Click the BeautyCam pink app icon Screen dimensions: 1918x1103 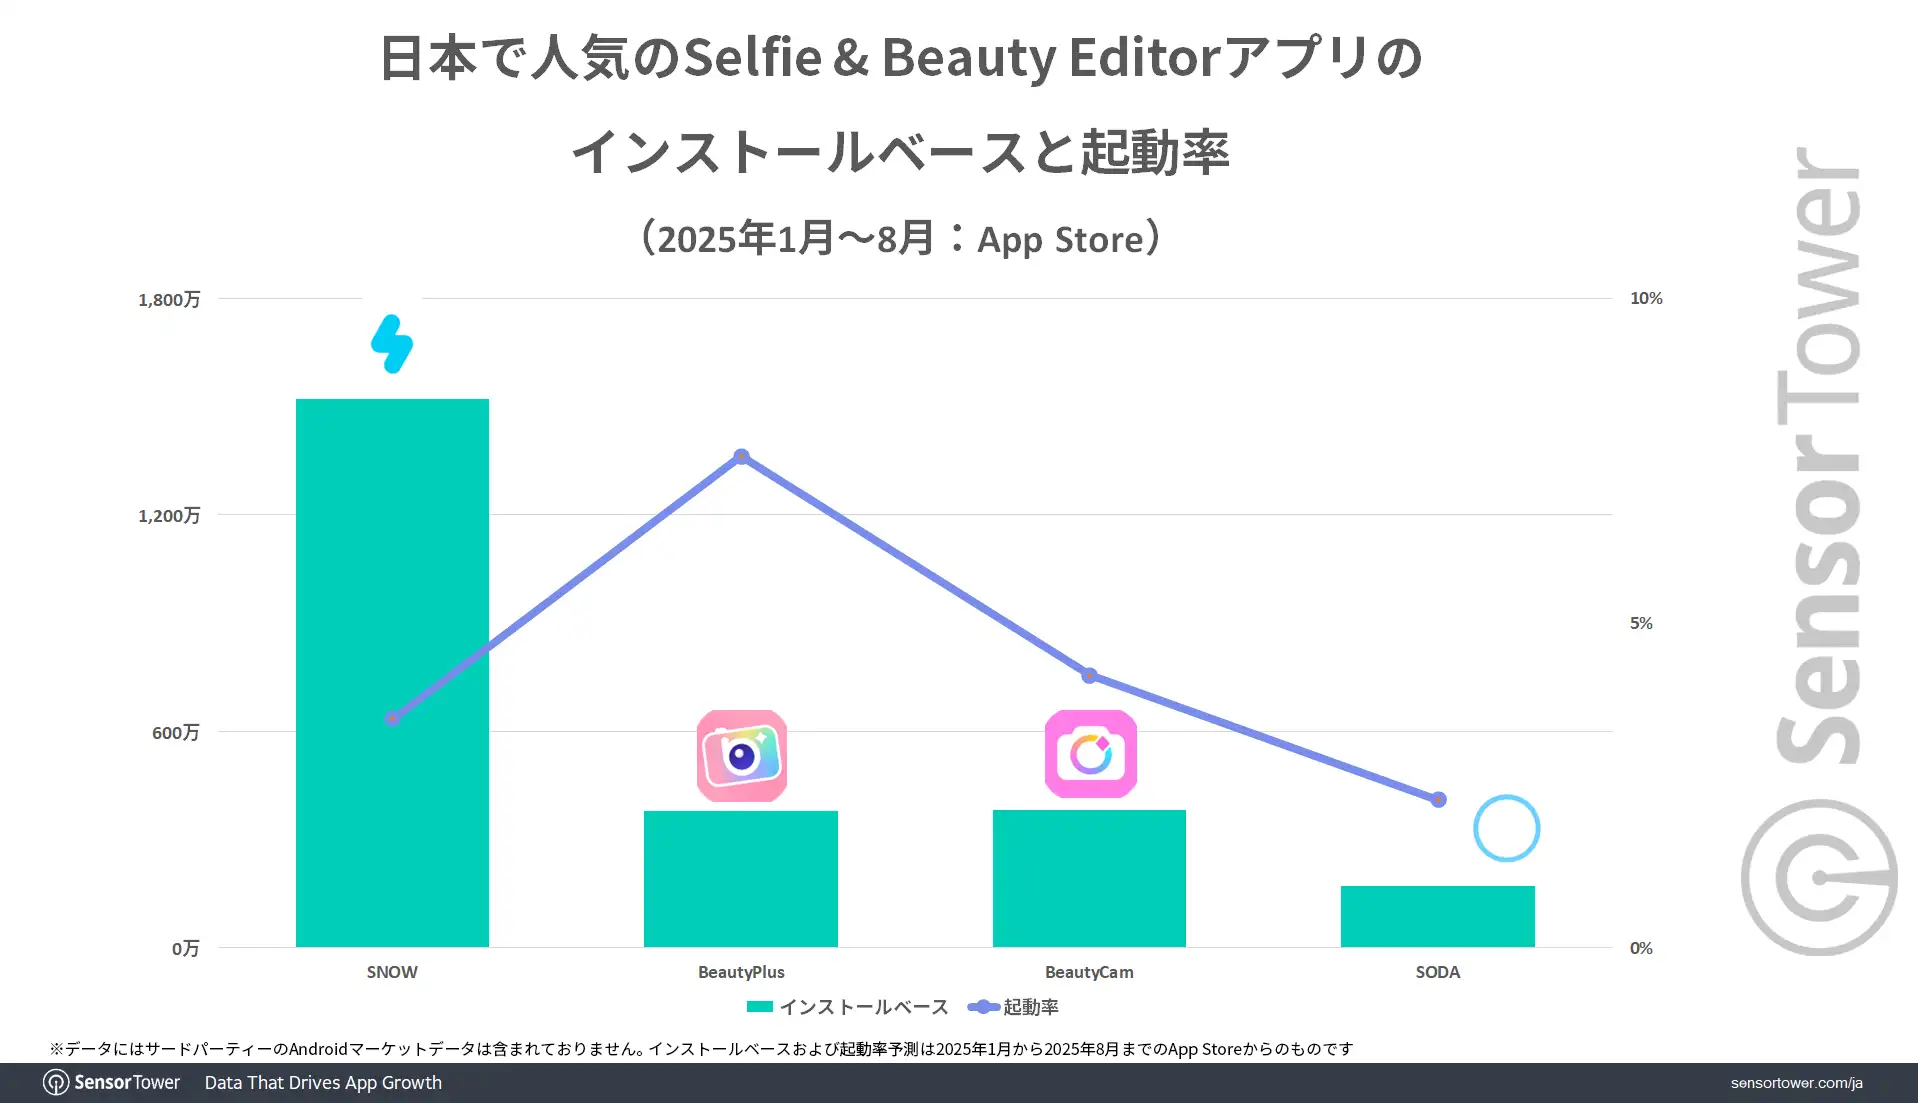1091,754
